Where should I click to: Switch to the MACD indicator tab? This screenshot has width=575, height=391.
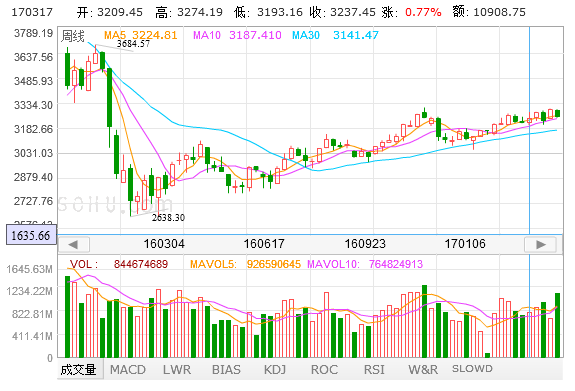pos(128,370)
